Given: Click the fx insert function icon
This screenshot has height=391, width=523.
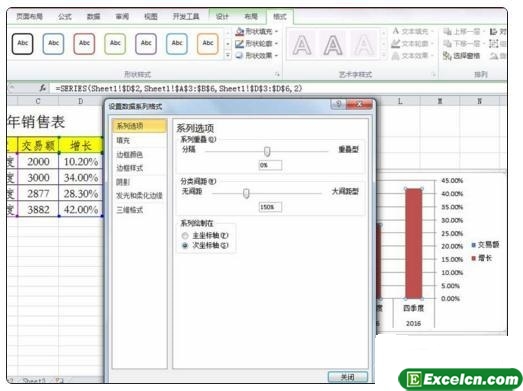Looking at the screenshot, I should 43,88.
